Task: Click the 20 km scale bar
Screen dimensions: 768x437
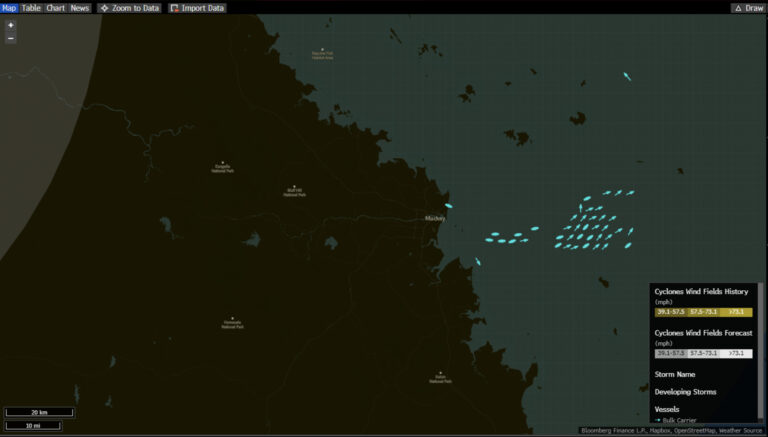Action: pyautogui.click(x=39, y=412)
